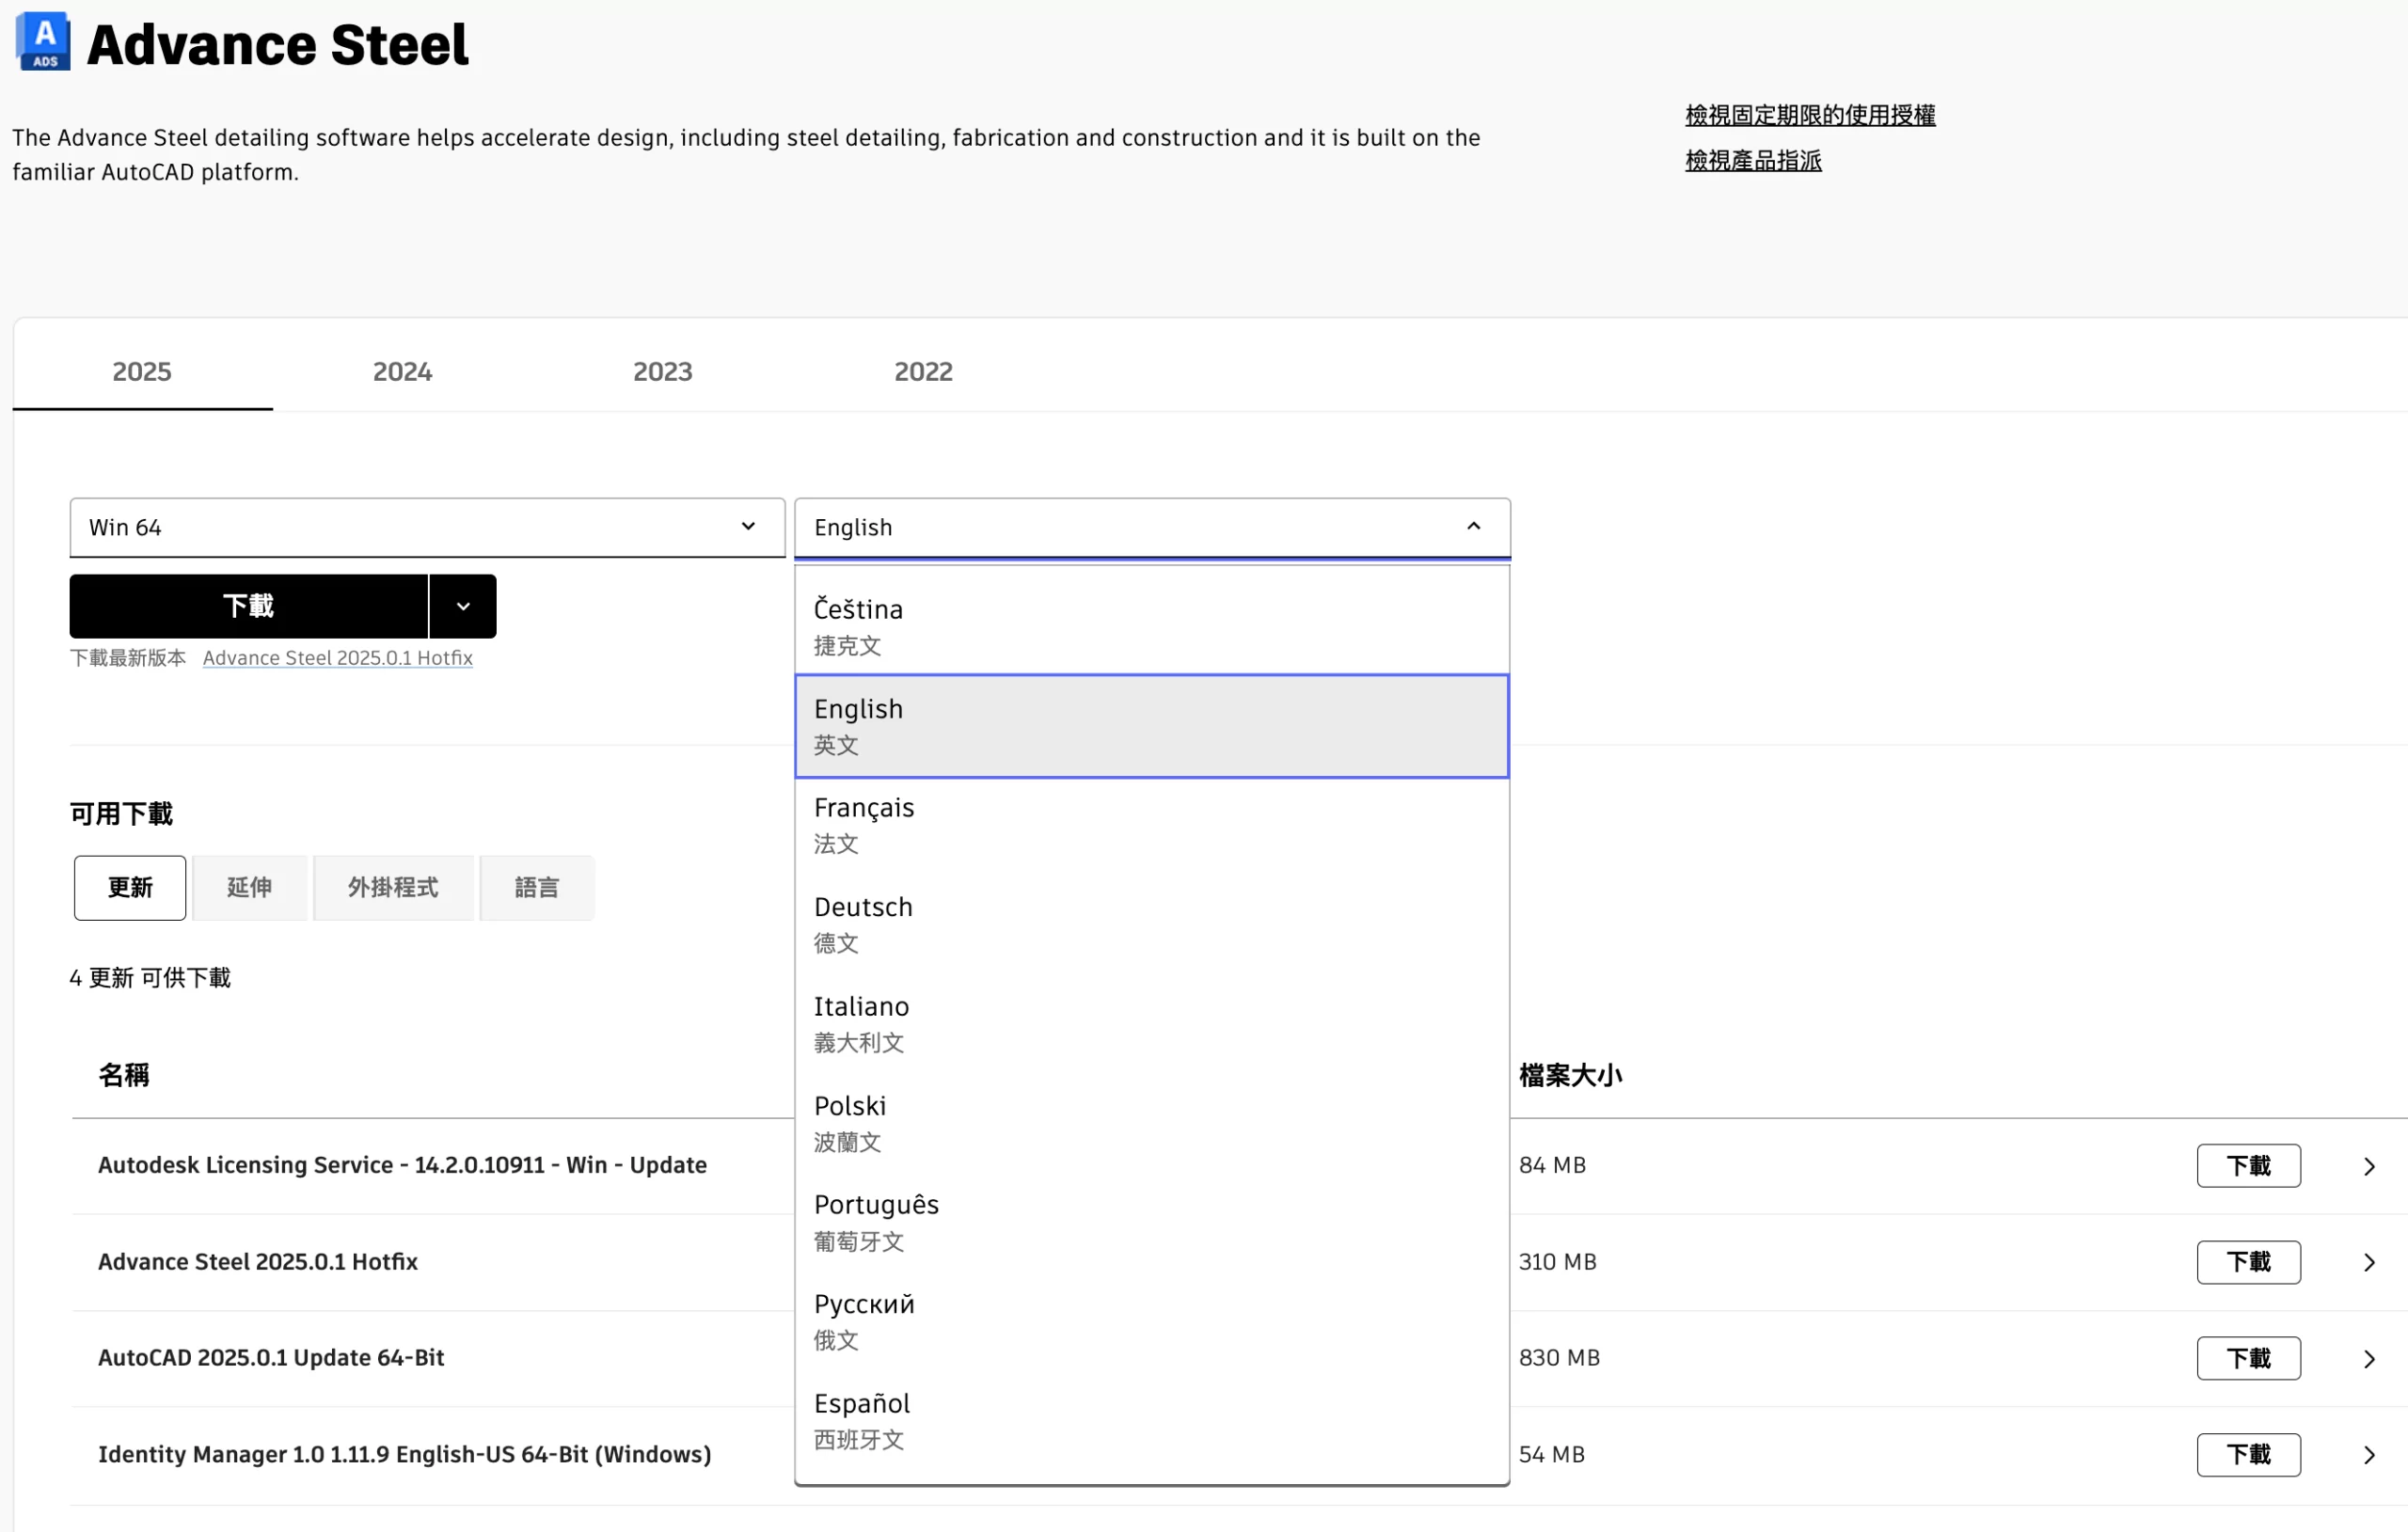Choose Deutsch from the language list
Viewport: 2408px width, 1532px height.
(x=1150, y=924)
